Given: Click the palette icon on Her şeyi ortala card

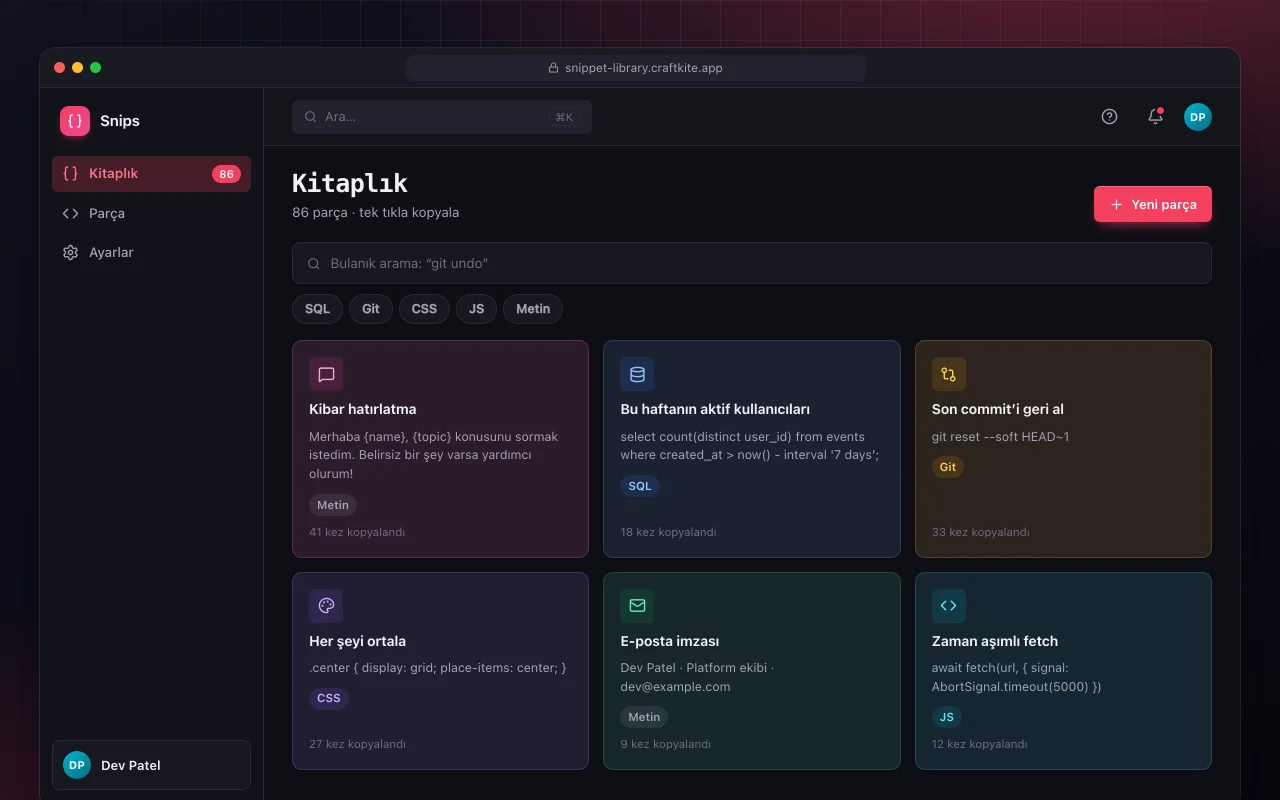Looking at the screenshot, I should pos(326,606).
